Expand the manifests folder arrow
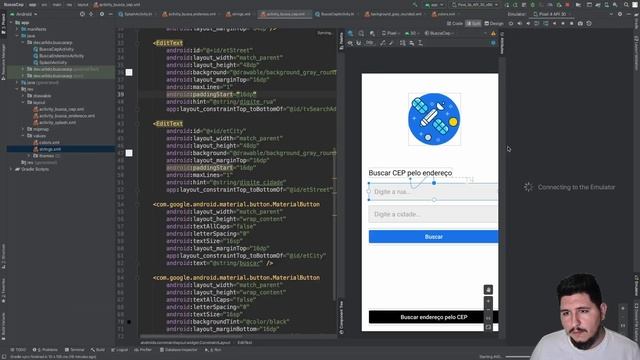The image size is (640, 360). coord(17,29)
